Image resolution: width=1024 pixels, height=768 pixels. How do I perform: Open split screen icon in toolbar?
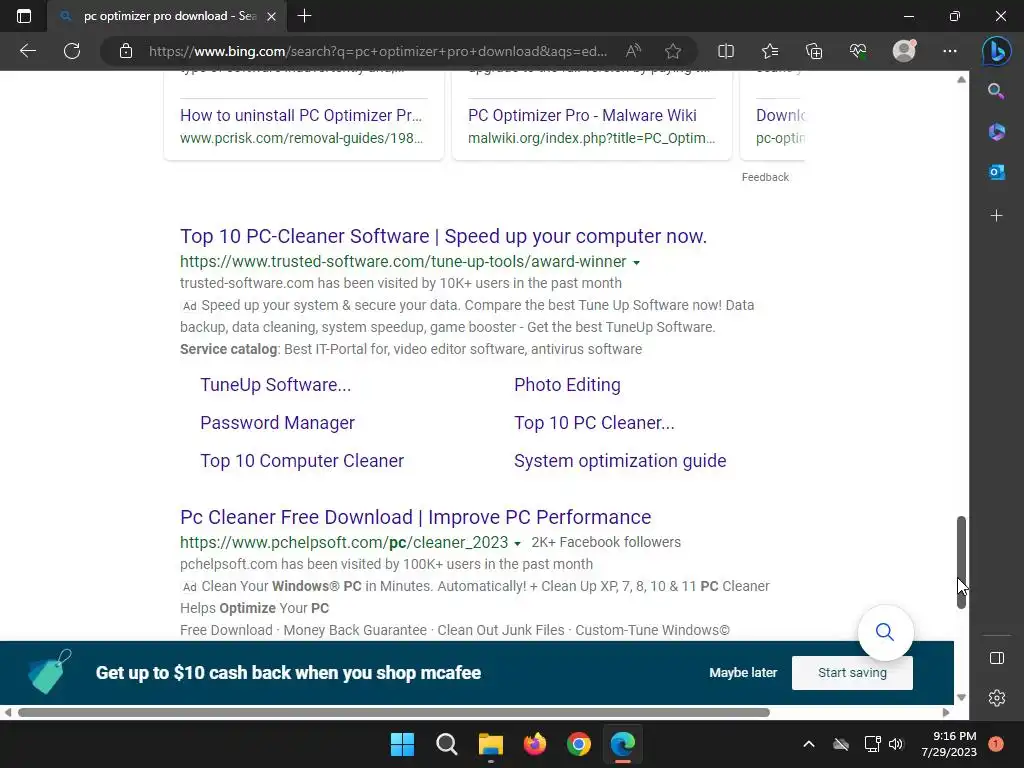[726, 51]
